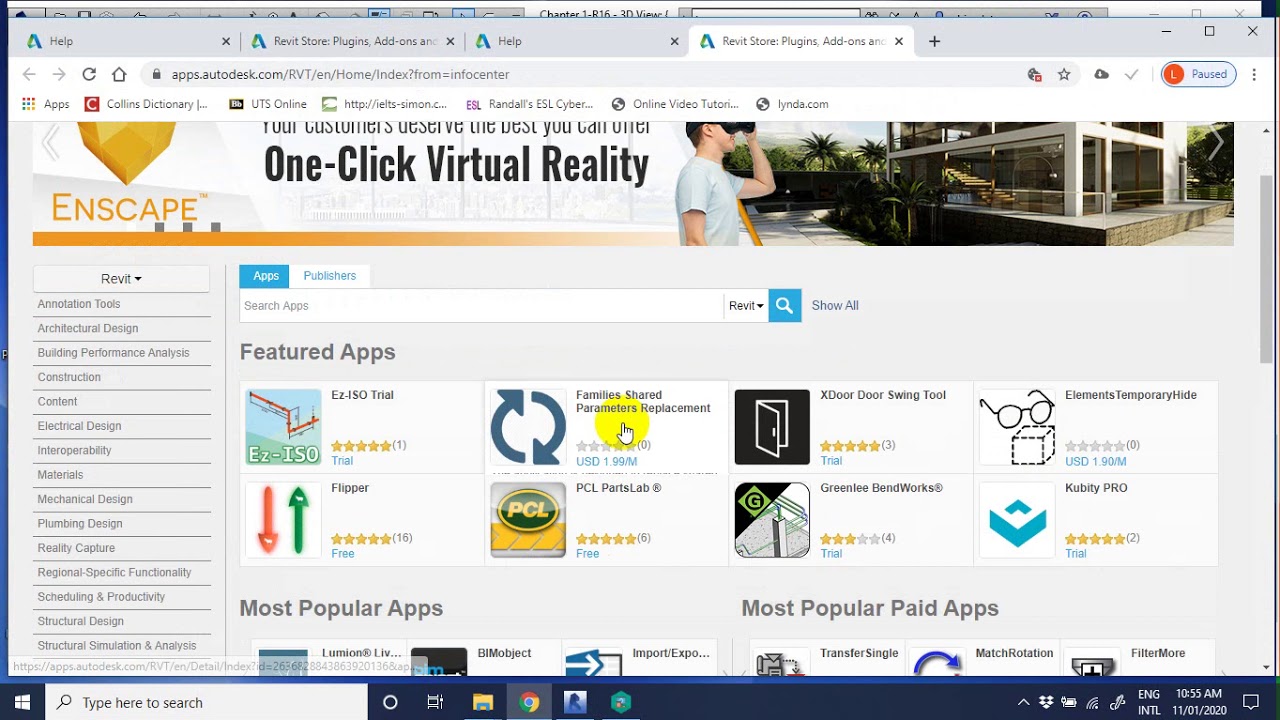The height and width of the screenshot is (720, 1280).
Task: Open Task View on the taskbar
Action: pyautogui.click(x=435, y=702)
